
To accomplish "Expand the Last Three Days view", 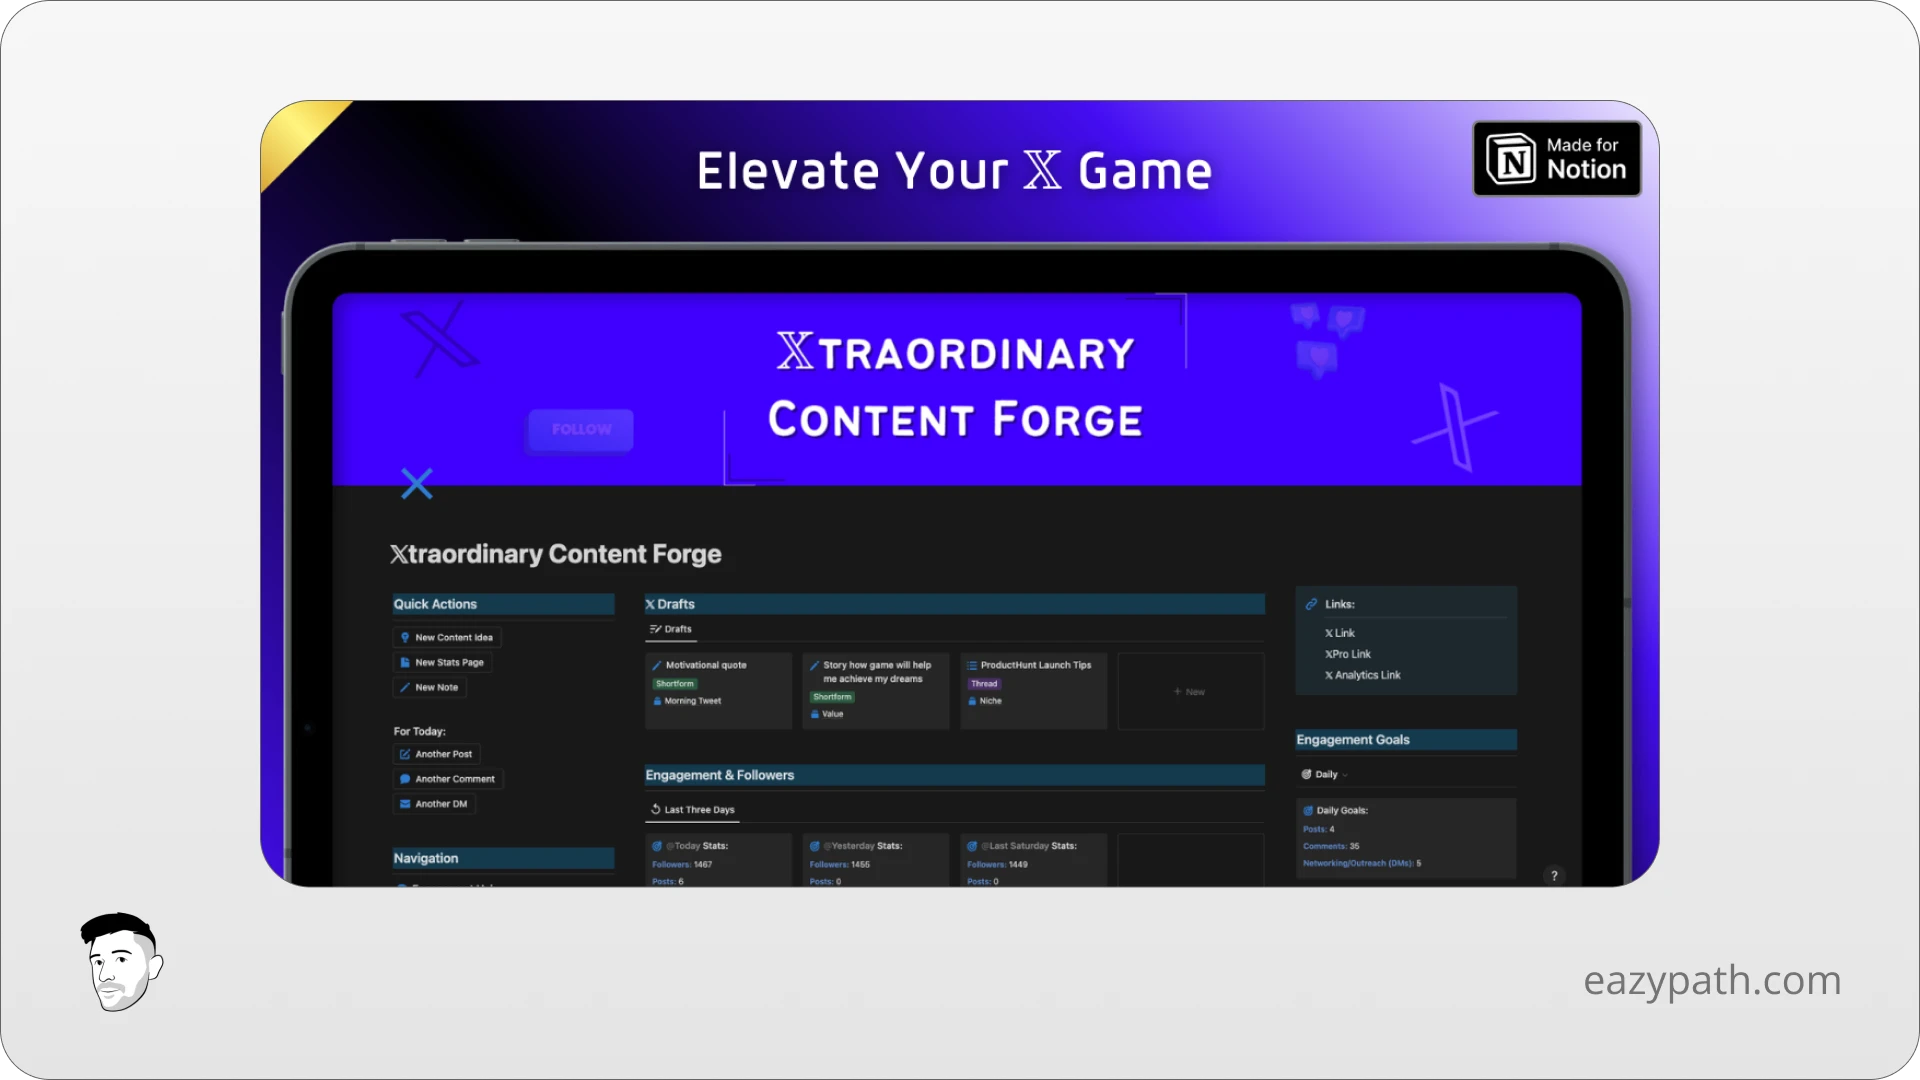I will (x=696, y=808).
